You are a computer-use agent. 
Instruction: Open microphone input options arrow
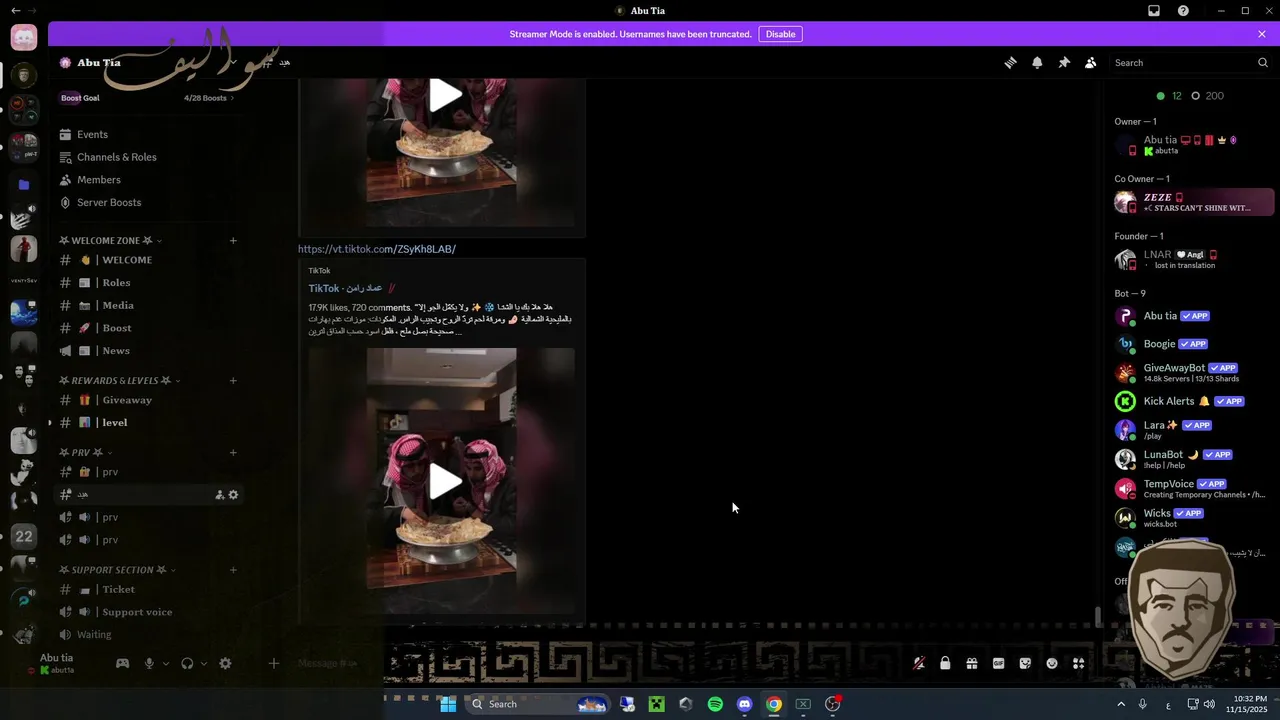(166, 663)
